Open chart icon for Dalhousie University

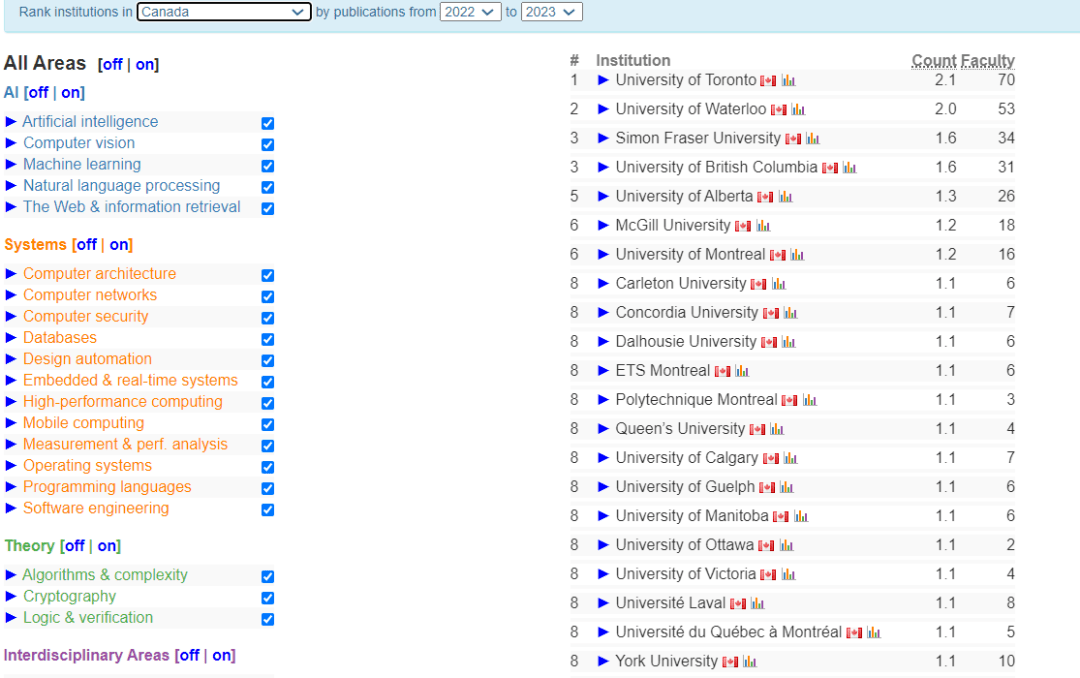point(789,342)
